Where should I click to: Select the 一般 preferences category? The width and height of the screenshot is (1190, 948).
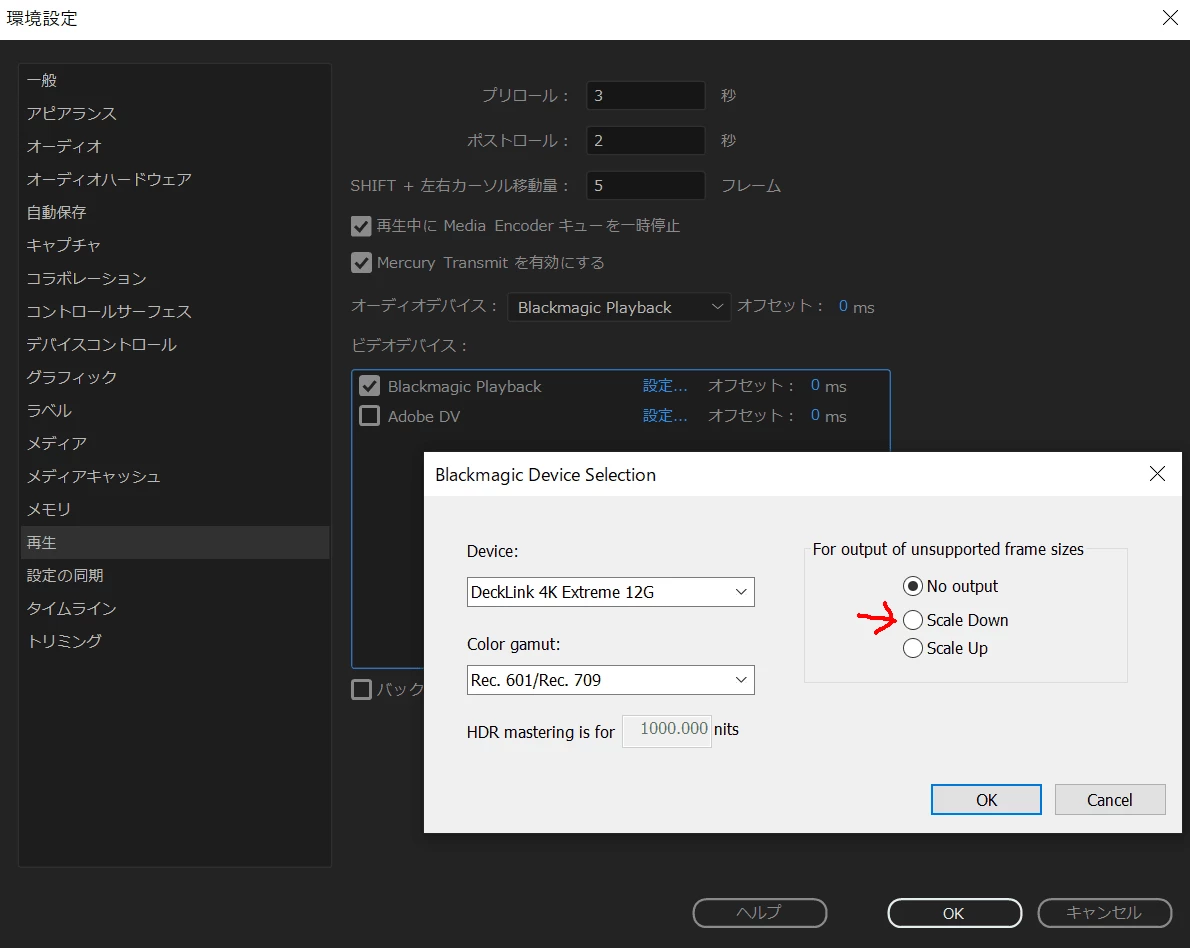tap(175, 80)
